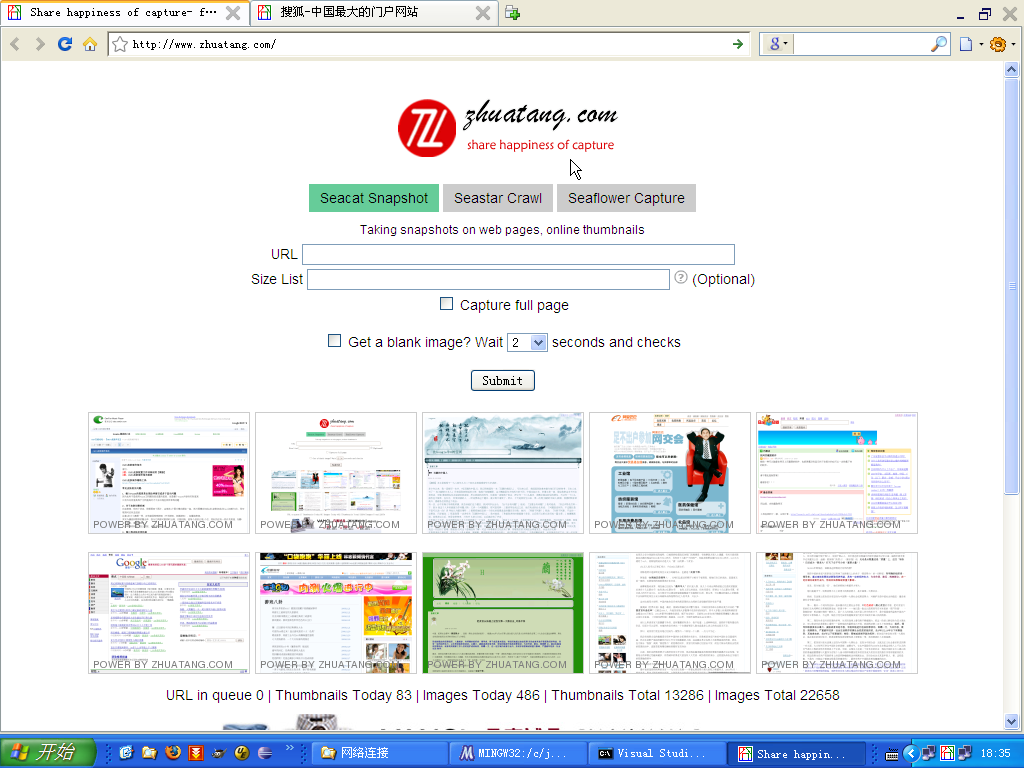1024x768 pixels.
Task: Click the page scrollbar up arrow
Action: [x=1011, y=69]
